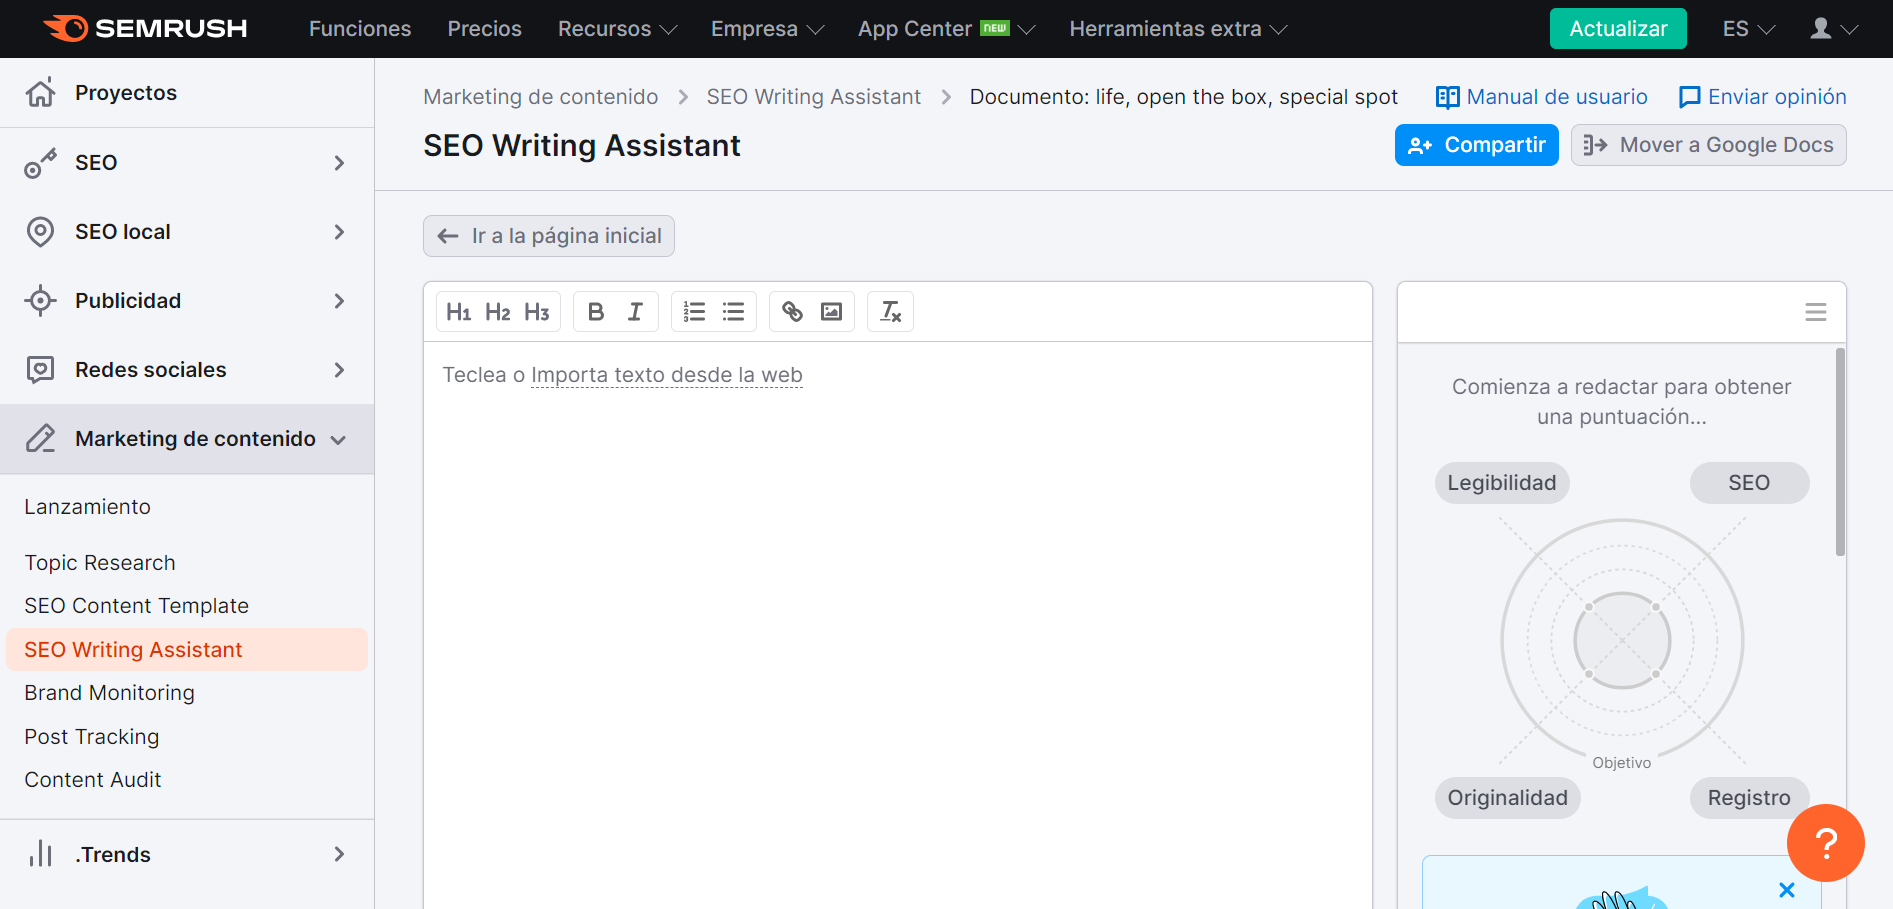Viewport: 1893px width, 909px height.
Task: Open the App Center dropdown
Action: point(946,29)
